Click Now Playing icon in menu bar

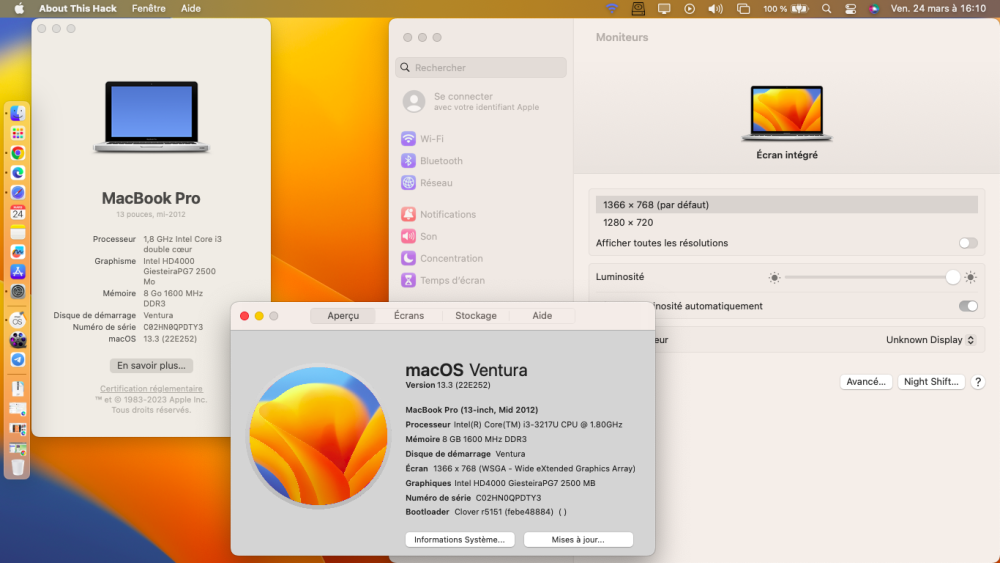(x=689, y=8)
